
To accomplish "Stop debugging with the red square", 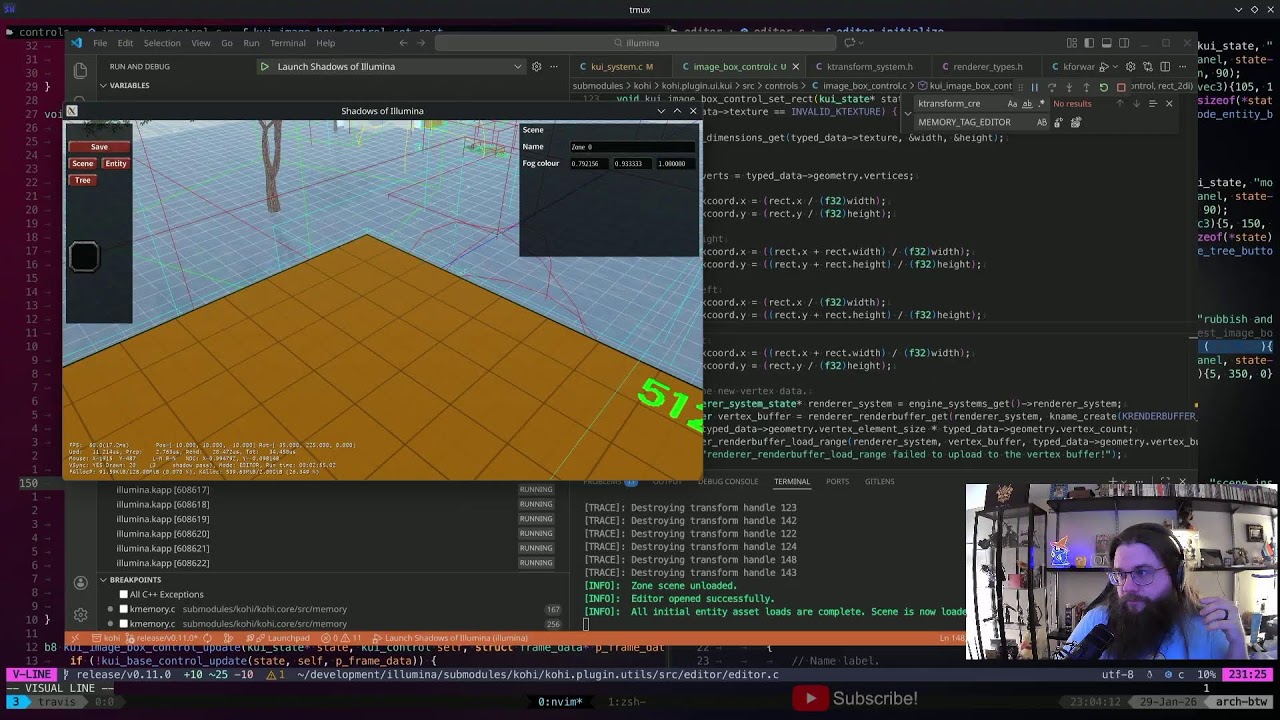I will [1121, 87].
